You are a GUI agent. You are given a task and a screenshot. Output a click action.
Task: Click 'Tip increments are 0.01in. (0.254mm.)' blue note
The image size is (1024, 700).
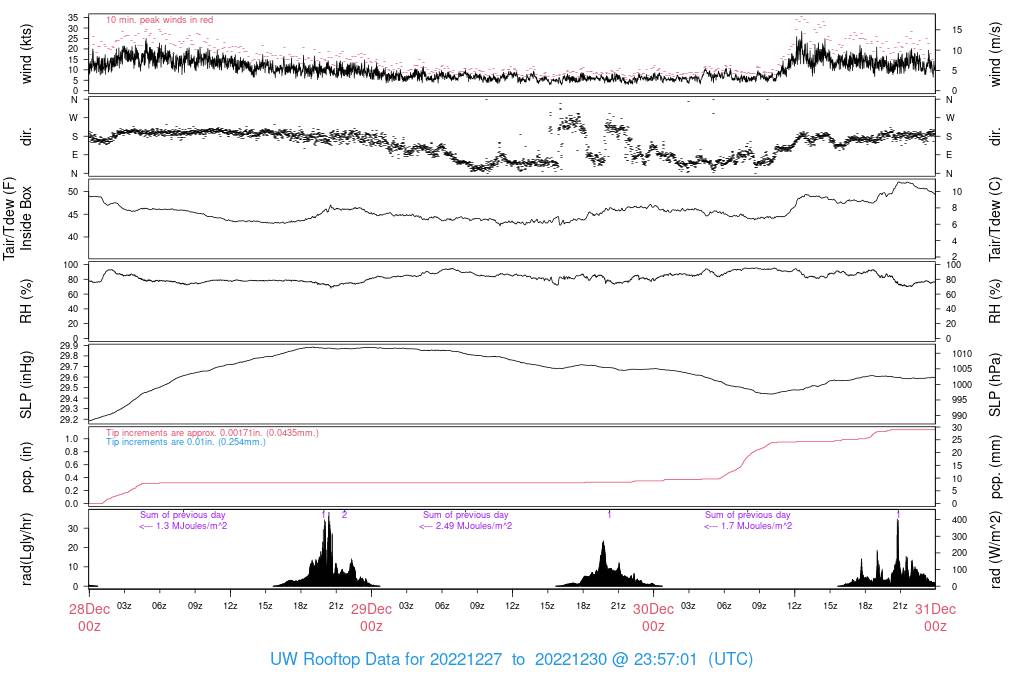coord(186,441)
